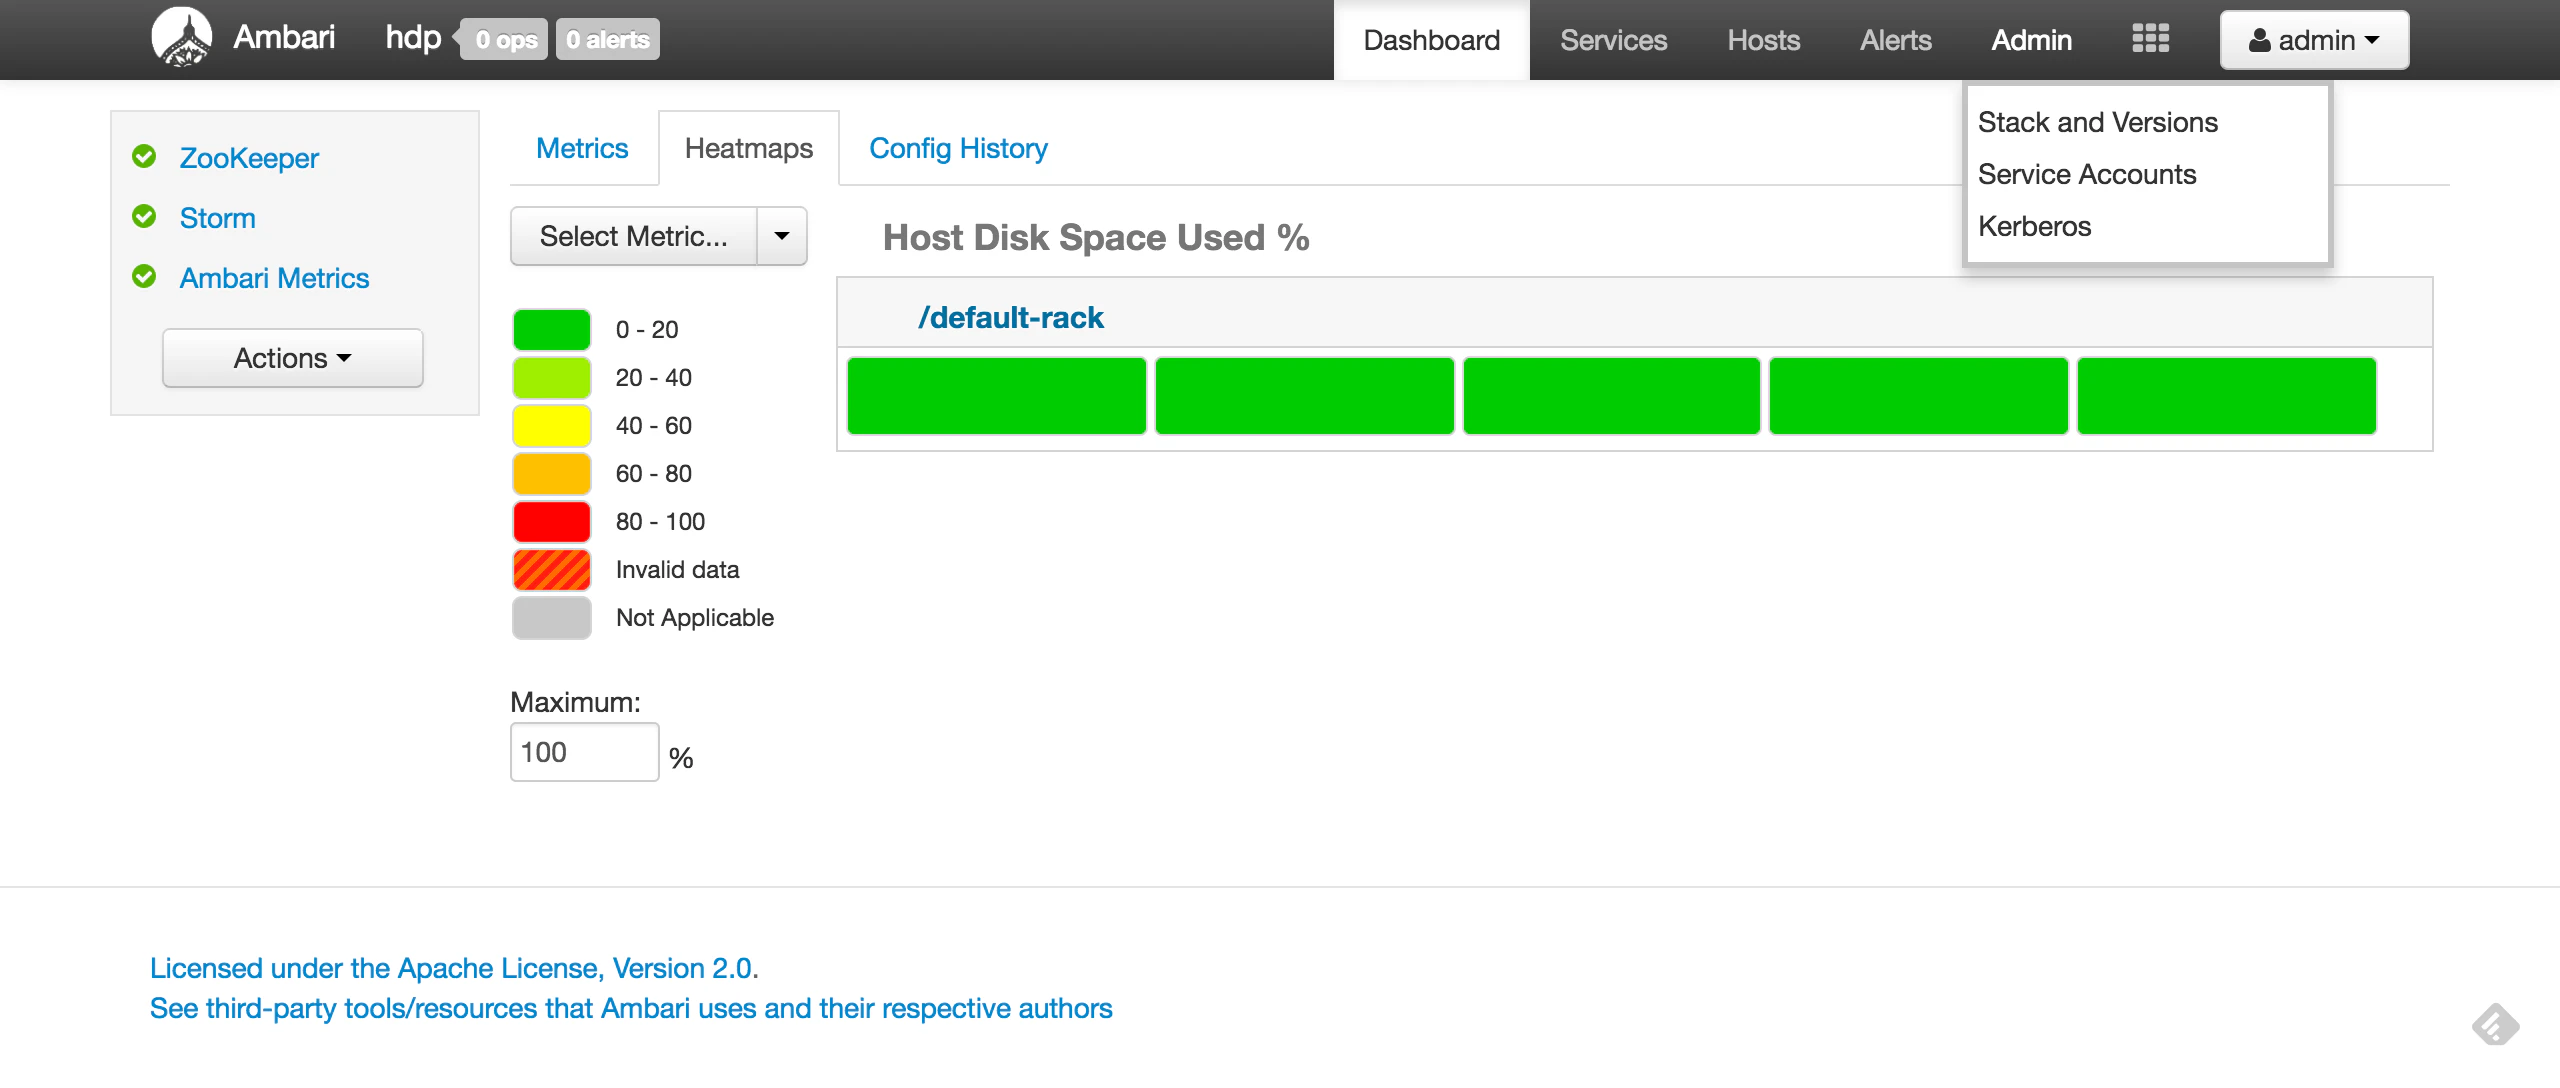The height and width of the screenshot is (1088, 2560).
Task: Click the Select Metric caret arrow
Action: 782,236
